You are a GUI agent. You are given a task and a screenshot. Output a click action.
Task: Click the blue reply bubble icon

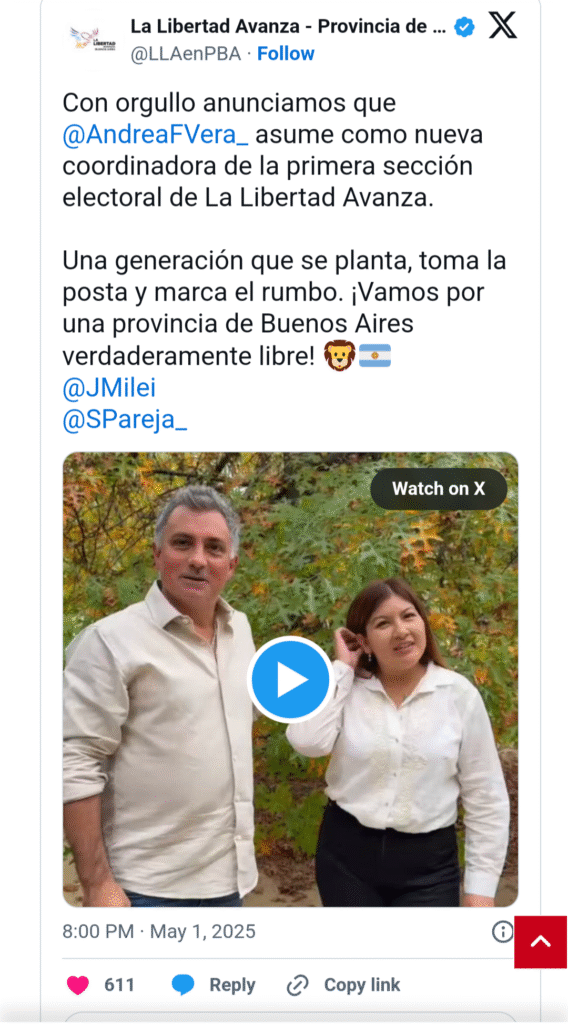183,985
